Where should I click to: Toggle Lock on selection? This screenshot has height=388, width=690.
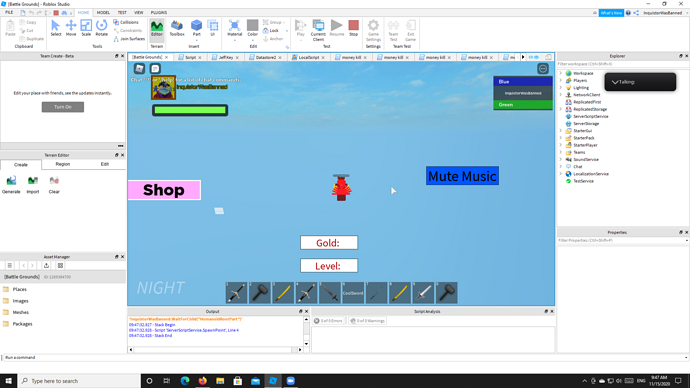tap(271, 30)
